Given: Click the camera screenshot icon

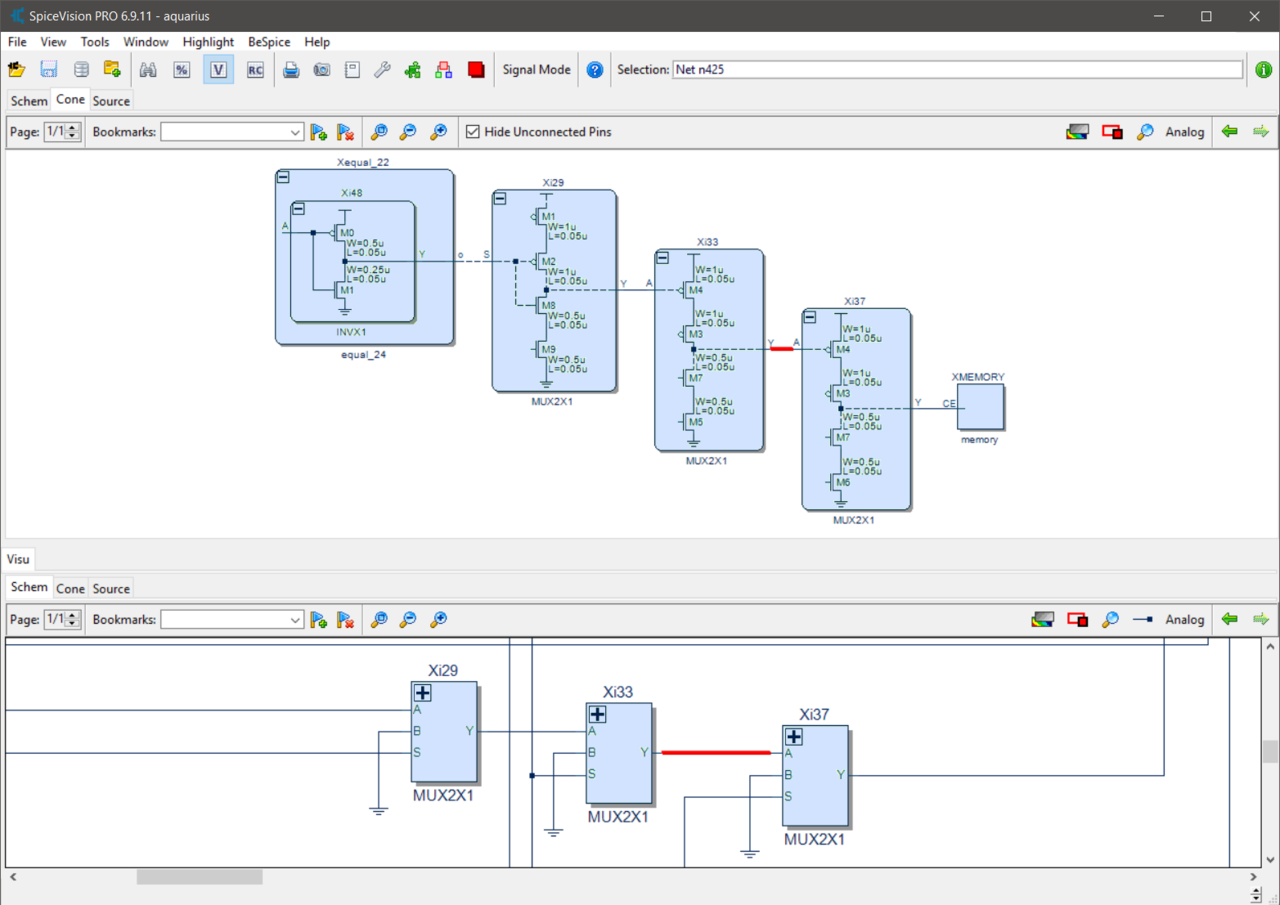Looking at the screenshot, I should (x=321, y=70).
